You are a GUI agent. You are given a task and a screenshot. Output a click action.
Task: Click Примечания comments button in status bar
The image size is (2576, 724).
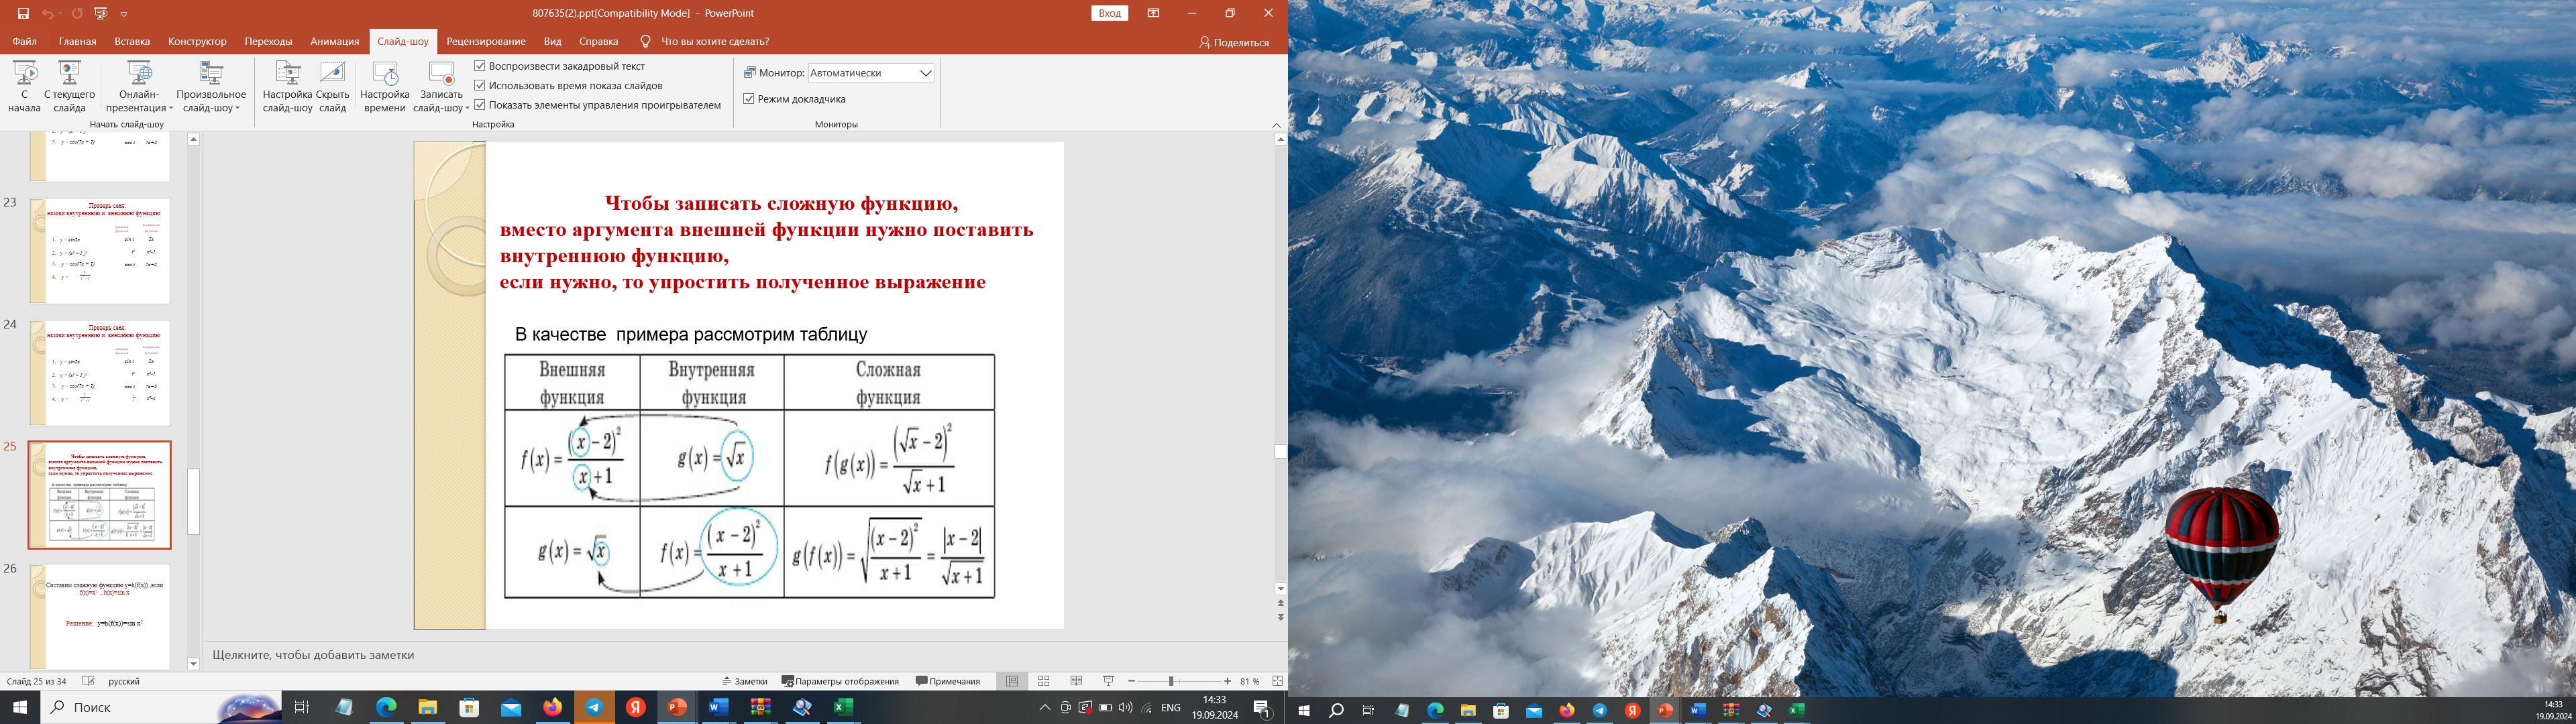[948, 681]
